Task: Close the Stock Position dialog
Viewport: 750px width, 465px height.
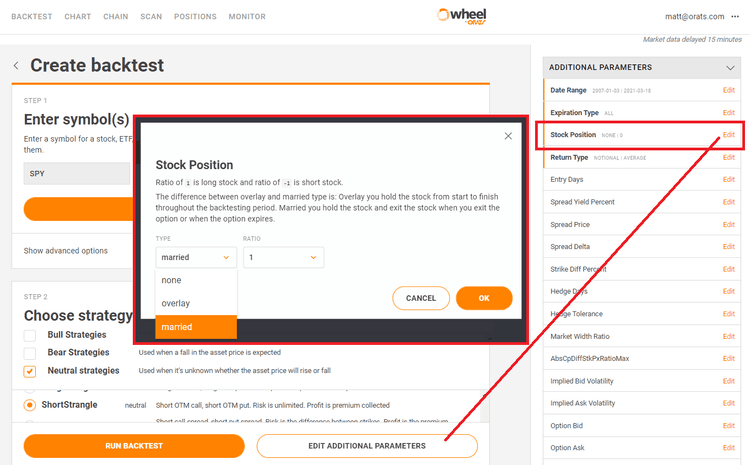Action: [x=508, y=136]
